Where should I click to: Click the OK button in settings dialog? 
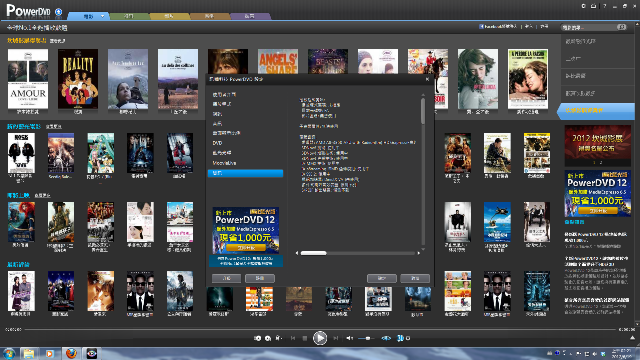click(x=382, y=278)
